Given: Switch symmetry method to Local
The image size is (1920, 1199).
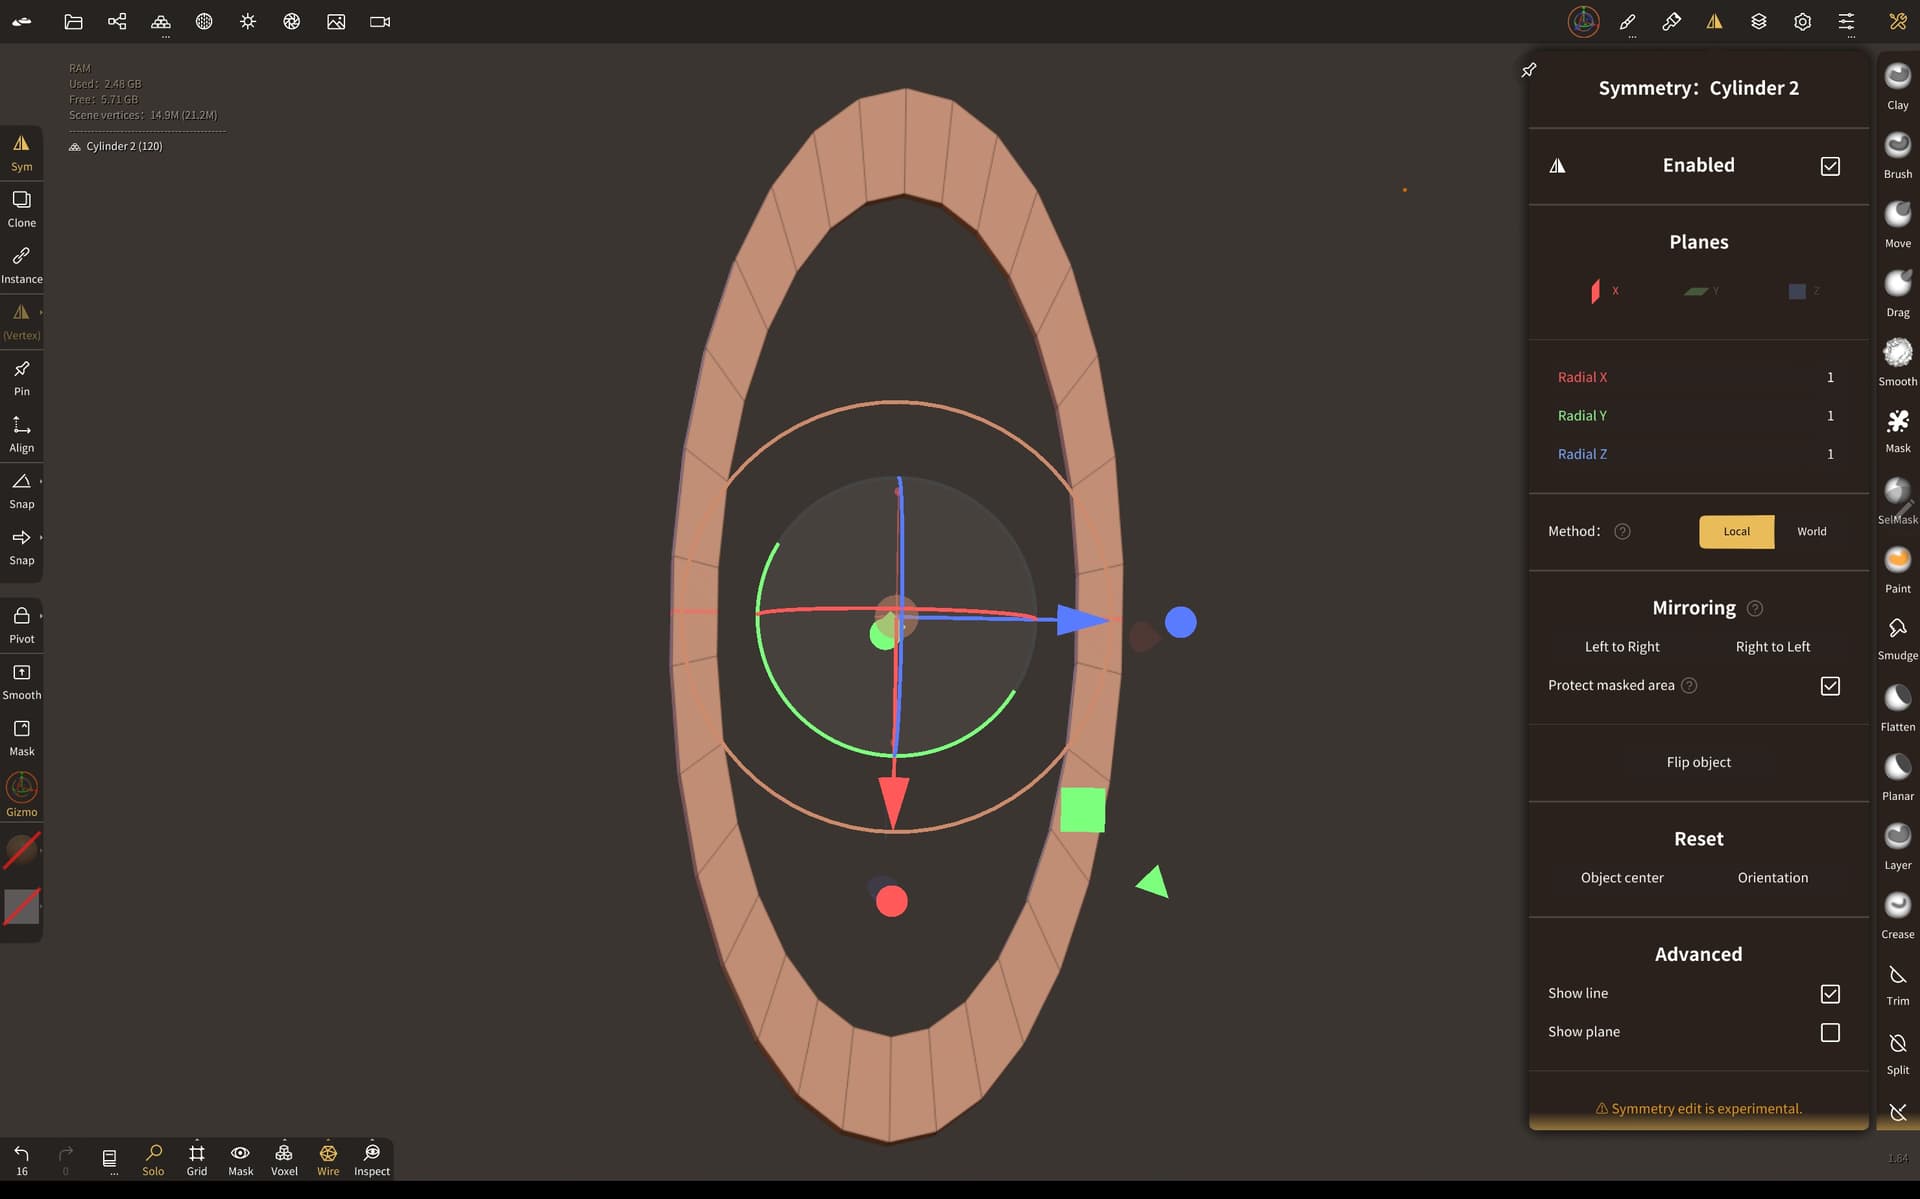Looking at the screenshot, I should pyautogui.click(x=1736, y=532).
